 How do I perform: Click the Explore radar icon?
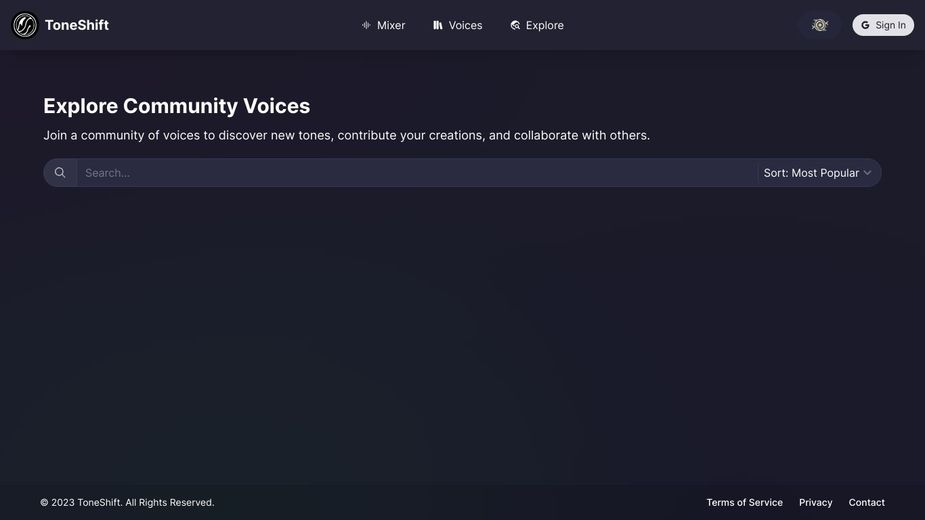tap(515, 25)
